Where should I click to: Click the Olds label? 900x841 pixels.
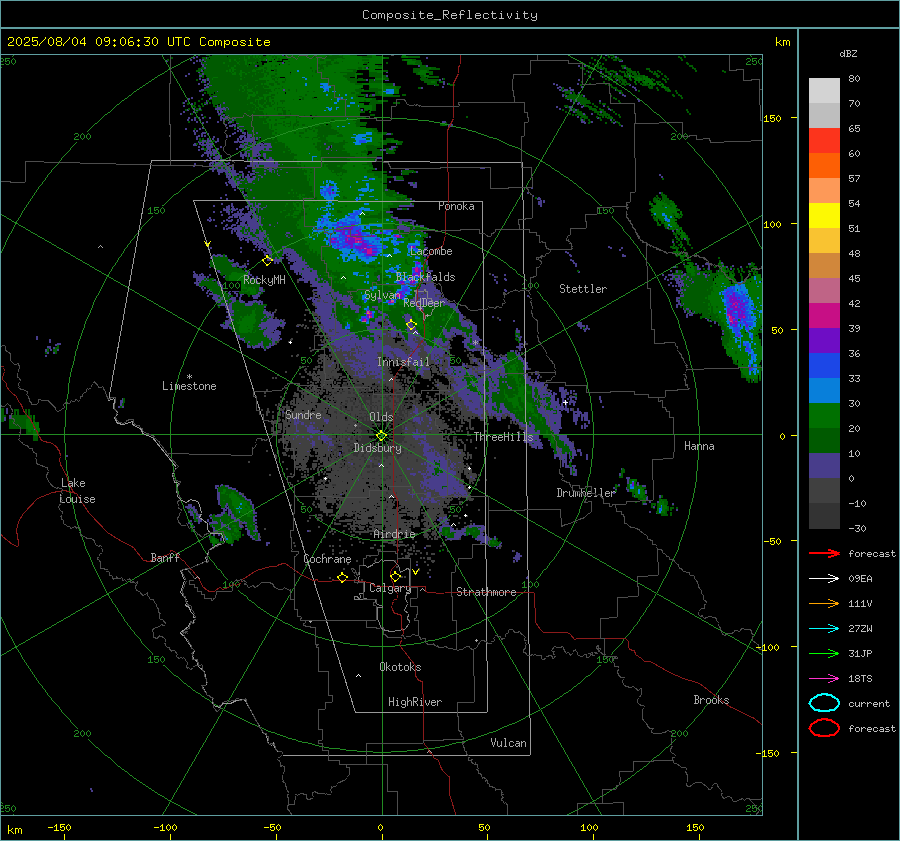pos(381,417)
